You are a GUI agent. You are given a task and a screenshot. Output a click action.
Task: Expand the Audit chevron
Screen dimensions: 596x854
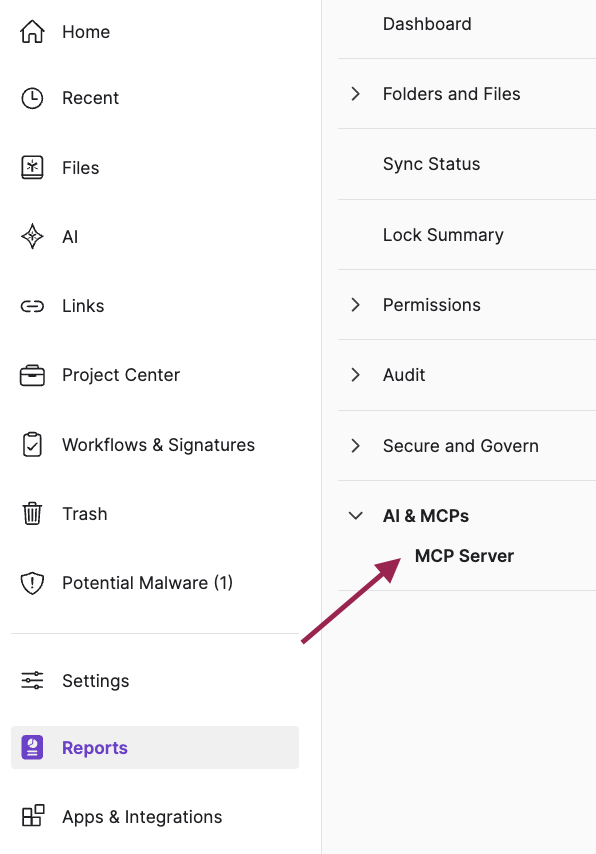click(x=355, y=375)
